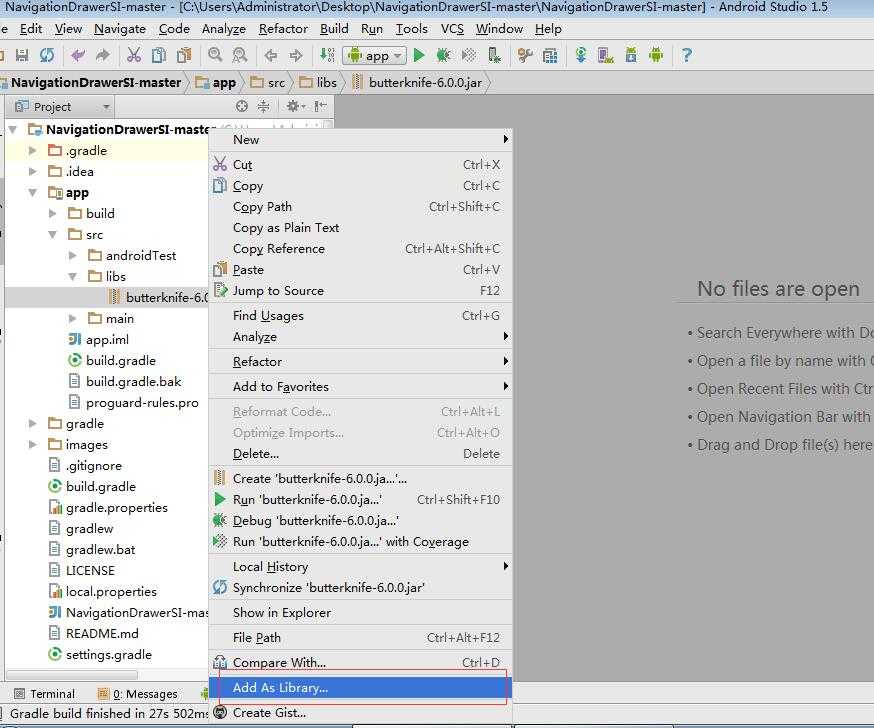Click the Synchronize toolbar icon
874x728 pixels.
tap(47, 55)
